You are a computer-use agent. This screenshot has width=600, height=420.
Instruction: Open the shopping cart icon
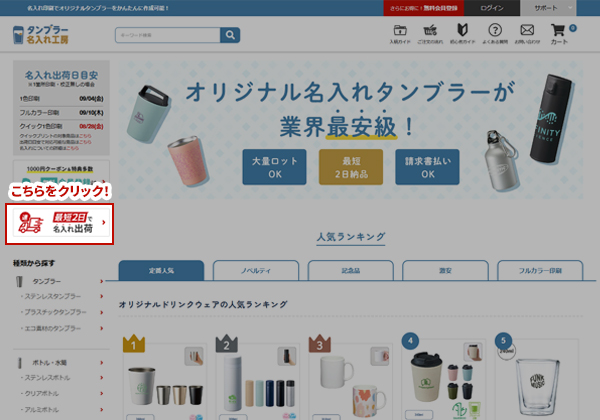(558, 31)
